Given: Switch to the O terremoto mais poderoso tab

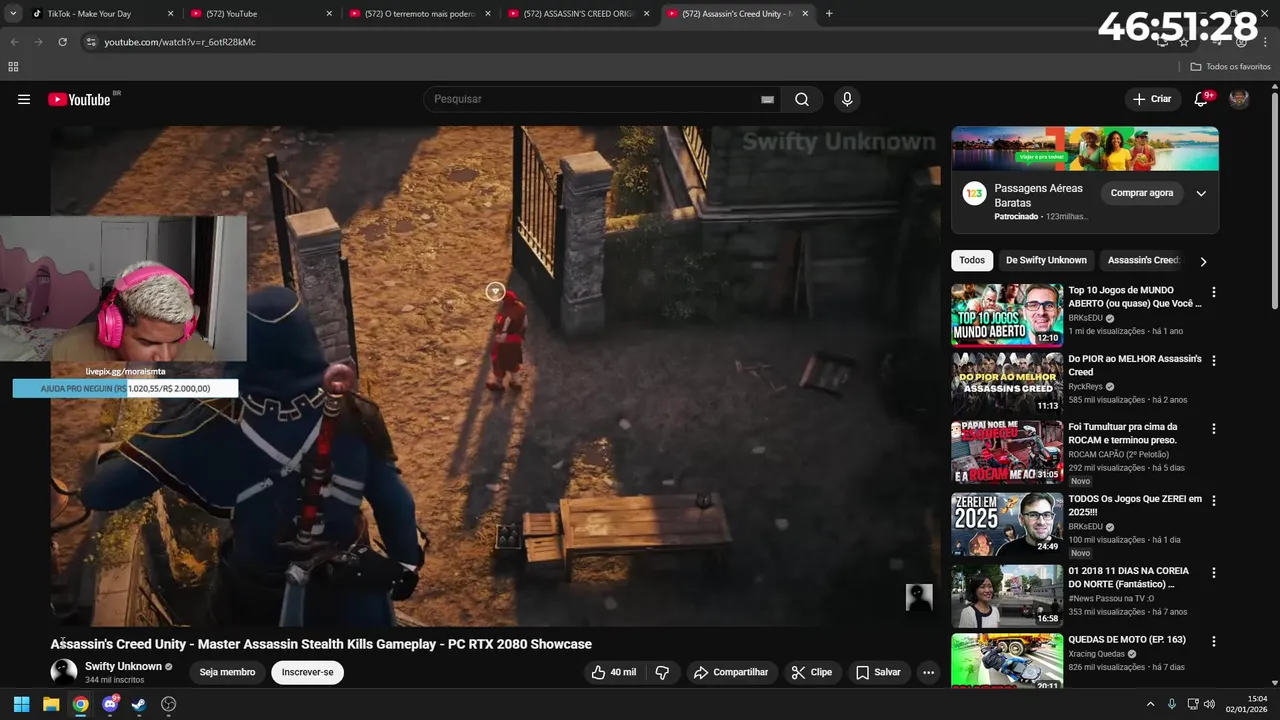Looking at the screenshot, I should pos(419,14).
